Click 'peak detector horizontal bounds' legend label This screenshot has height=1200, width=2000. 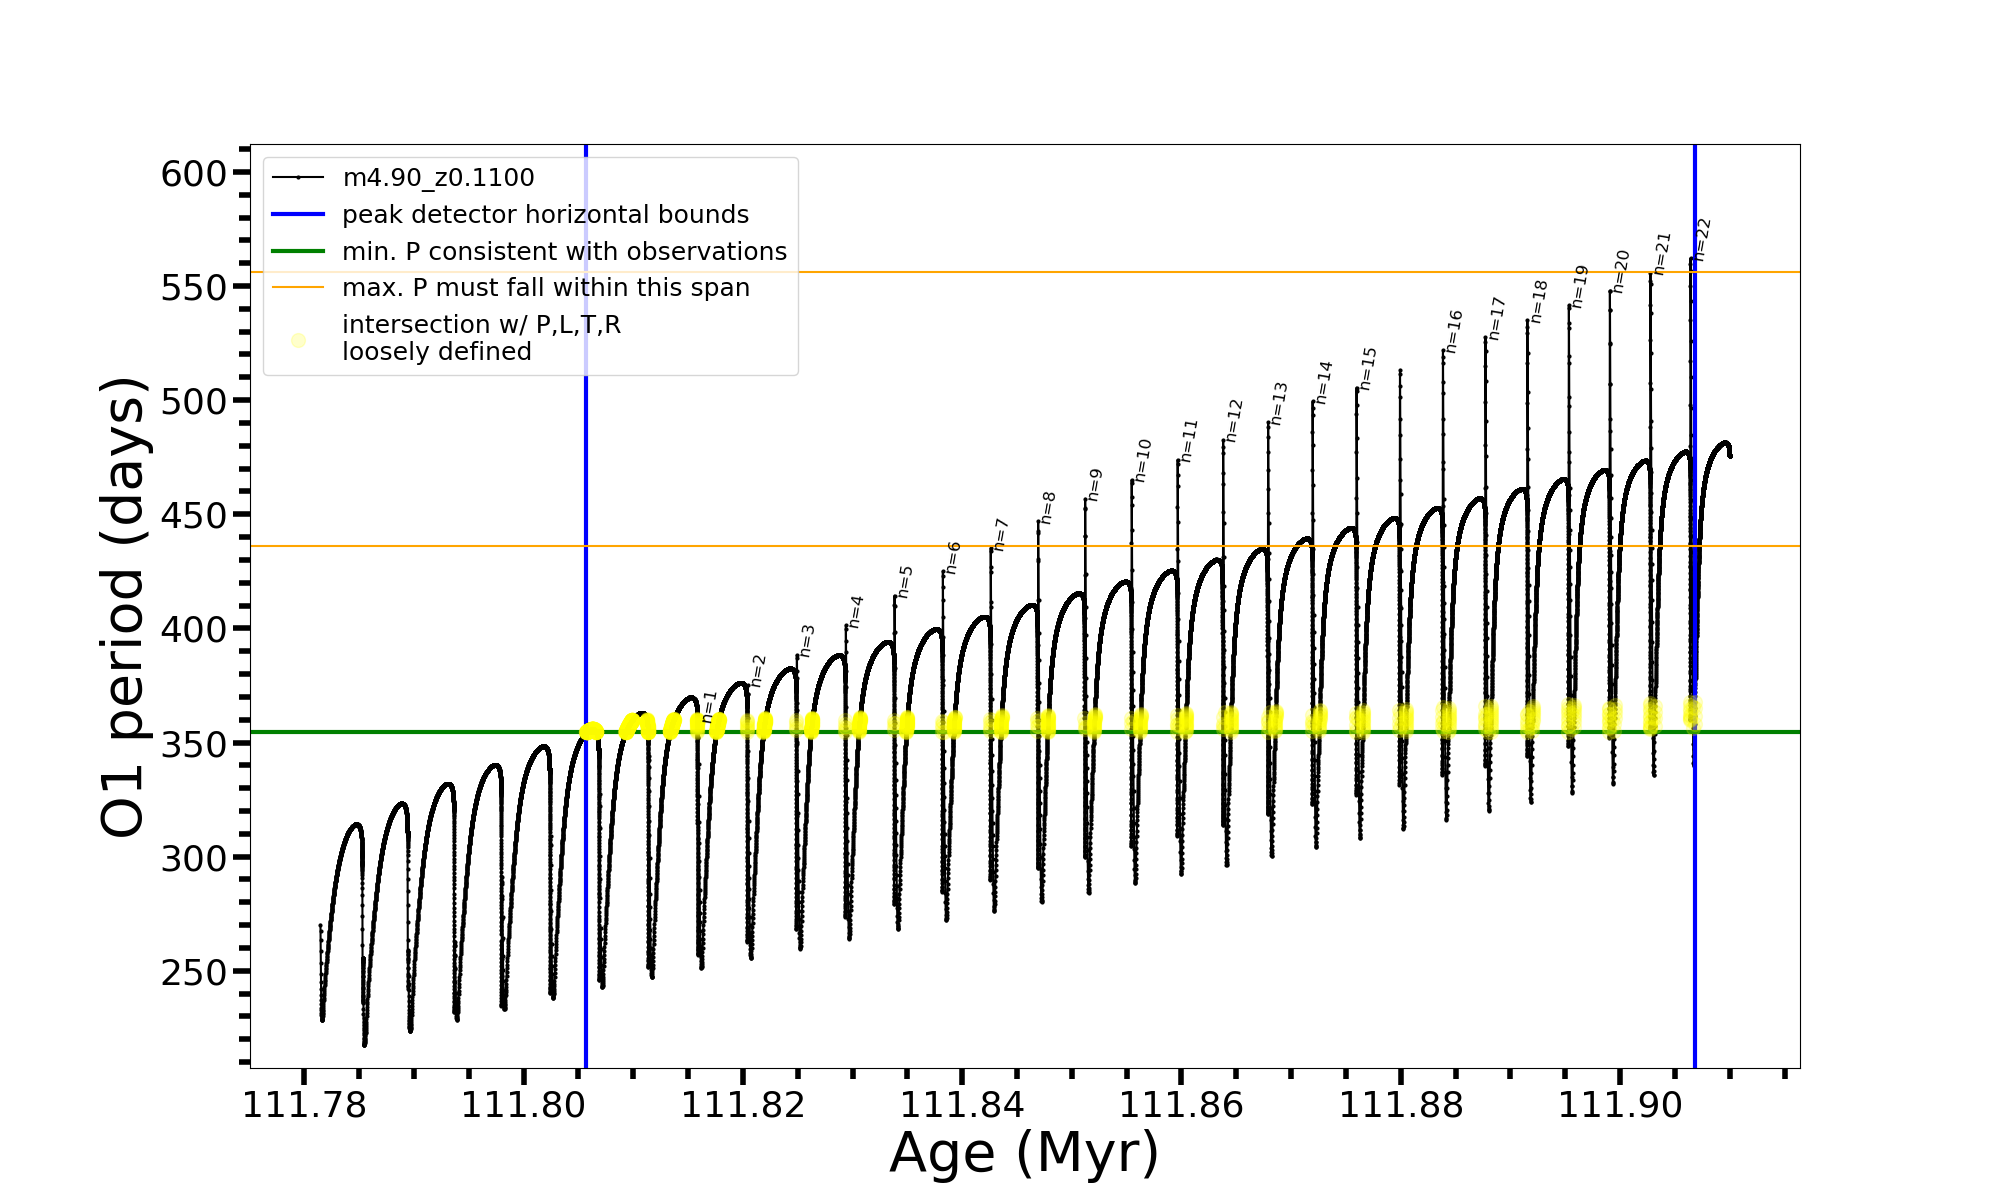pyautogui.click(x=545, y=215)
